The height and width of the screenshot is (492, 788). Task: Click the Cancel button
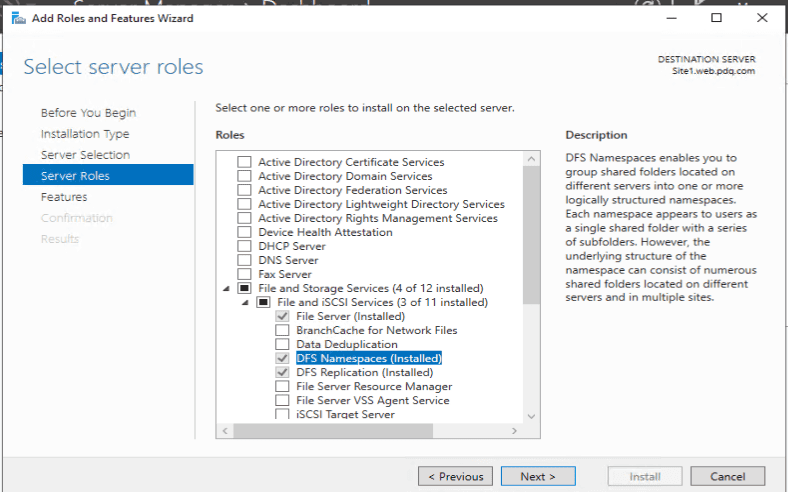[728, 476]
